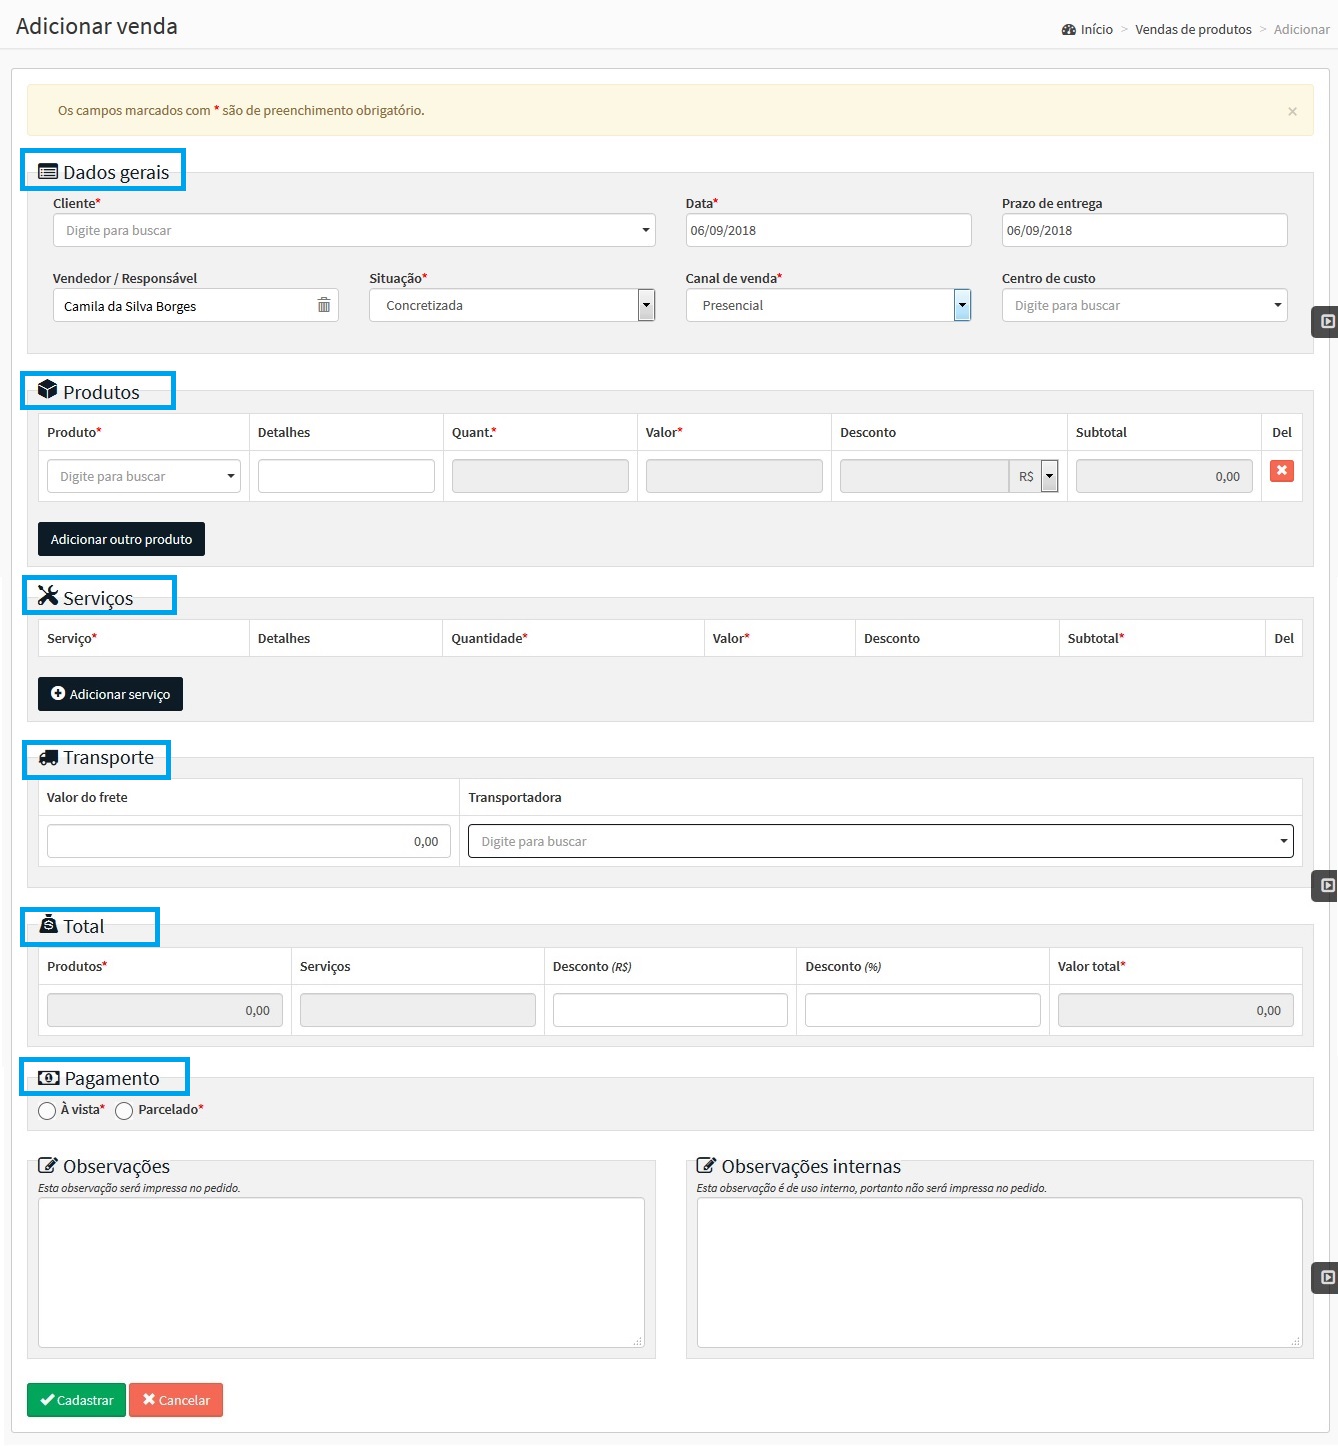Image resolution: width=1338 pixels, height=1446 pixels.
Task: Click the Total money bag icon
Action: 48,924
